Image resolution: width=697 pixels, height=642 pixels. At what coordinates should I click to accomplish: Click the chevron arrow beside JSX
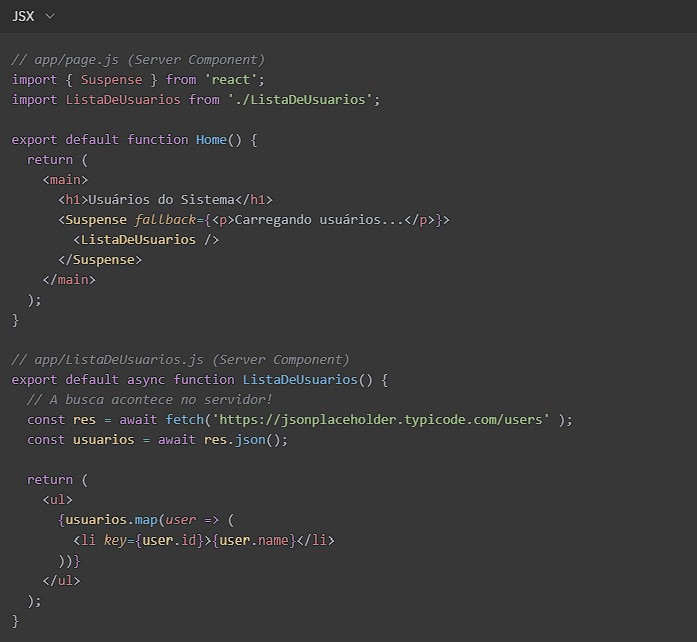point(50,17)
